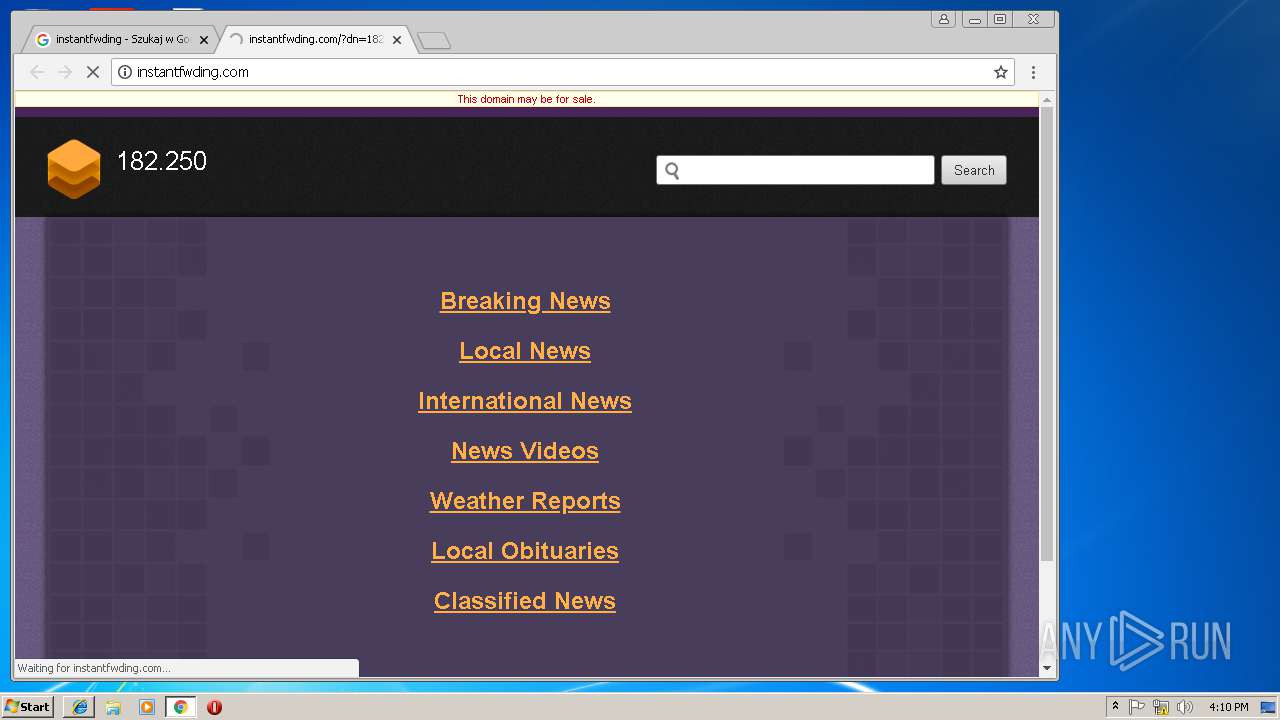The width and height of the screenshot is (1280, 720).
Task: Click the magnifier icon in search box
Action: click(672, 171)
